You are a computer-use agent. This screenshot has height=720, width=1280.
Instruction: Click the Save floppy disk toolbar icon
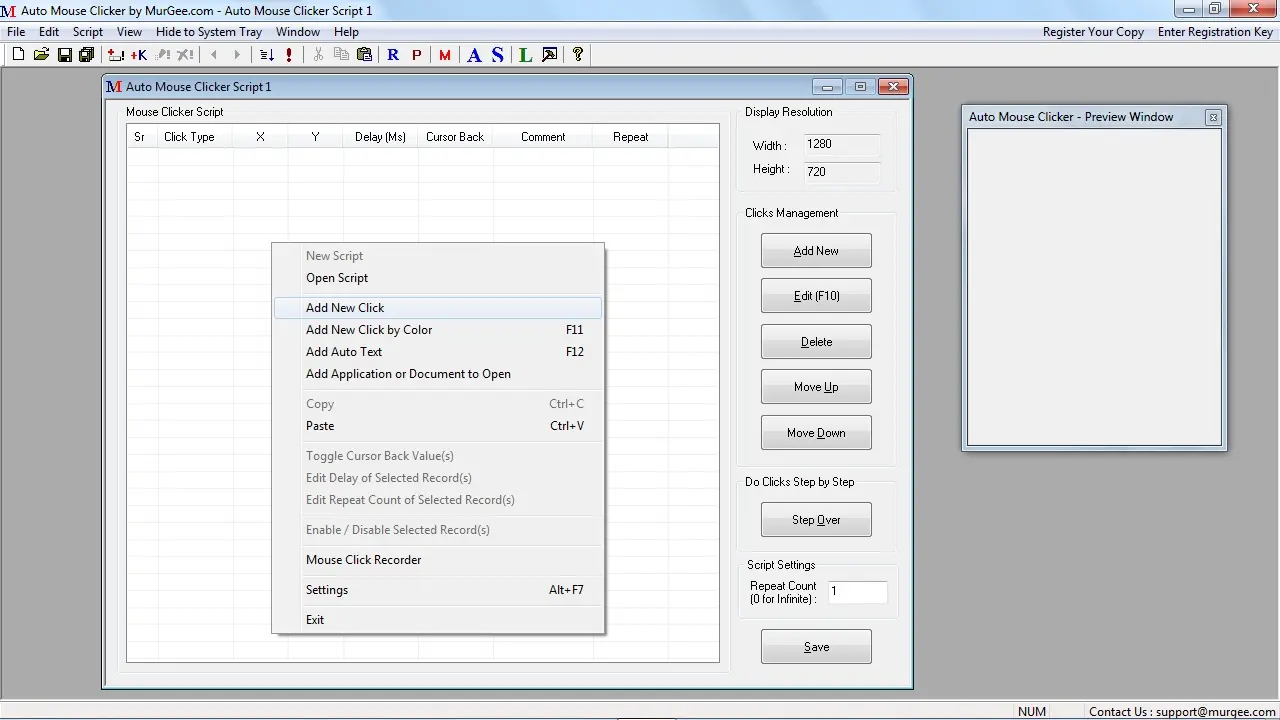tap(64, 55)
